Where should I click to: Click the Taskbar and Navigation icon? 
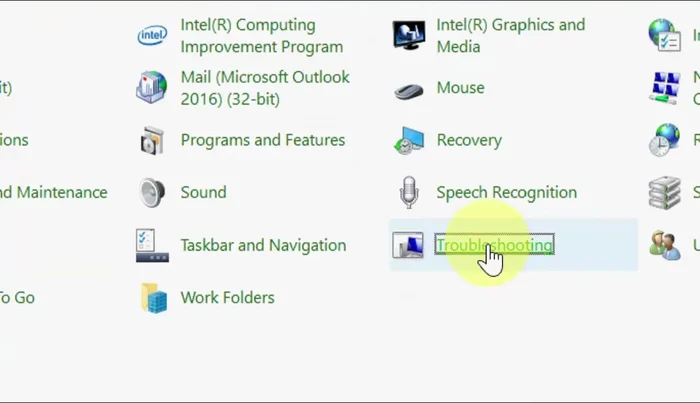coord(152,245)
